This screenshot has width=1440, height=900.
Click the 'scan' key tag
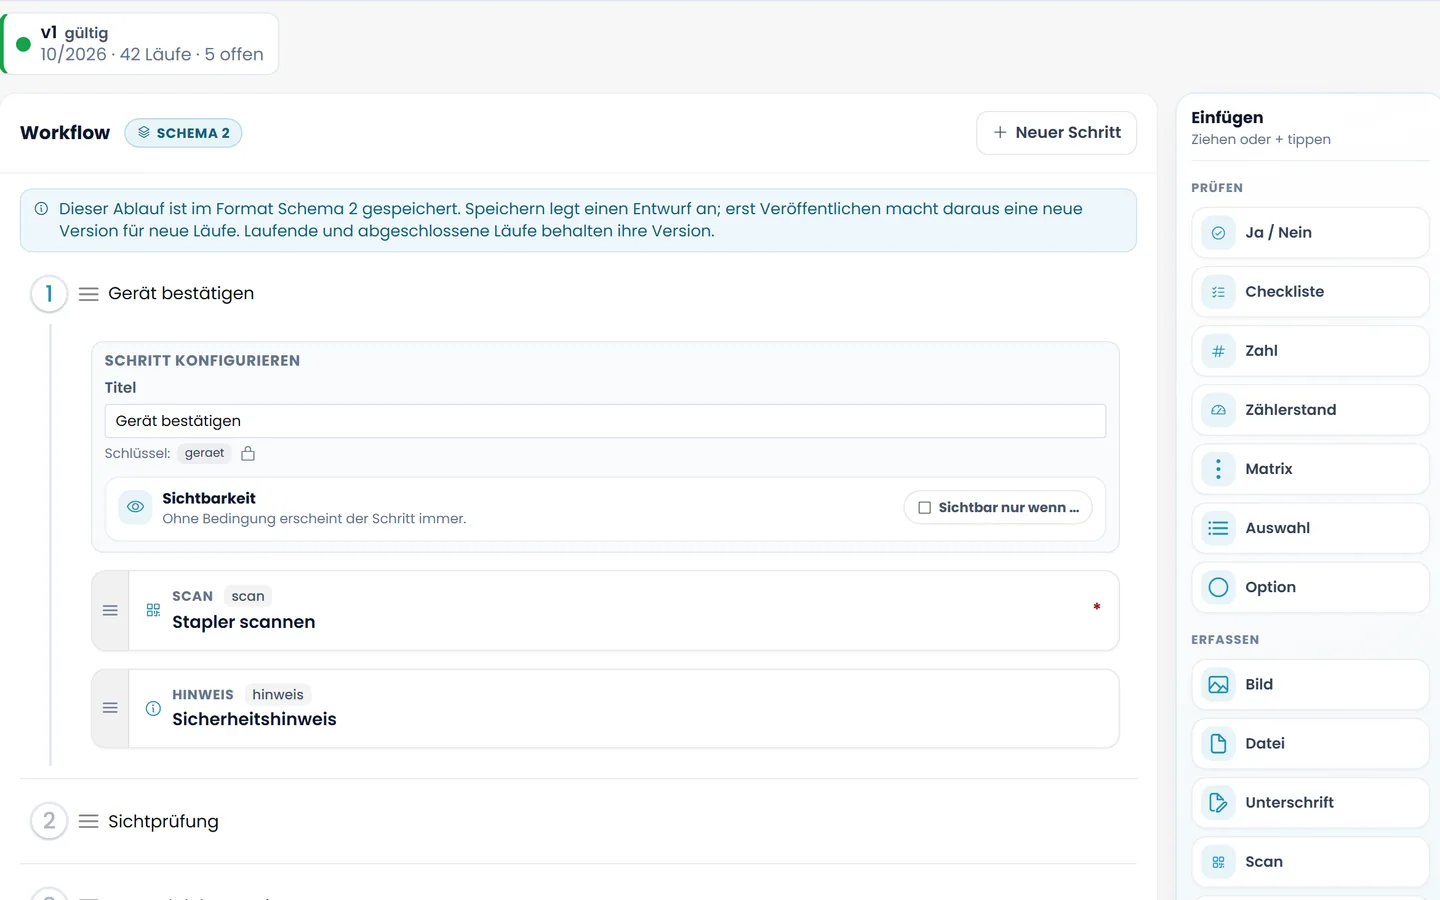(x=248, y=596)
